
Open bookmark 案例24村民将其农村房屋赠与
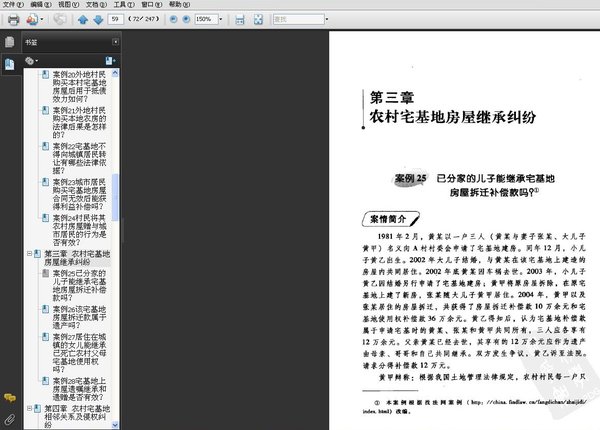pos(79,230)
